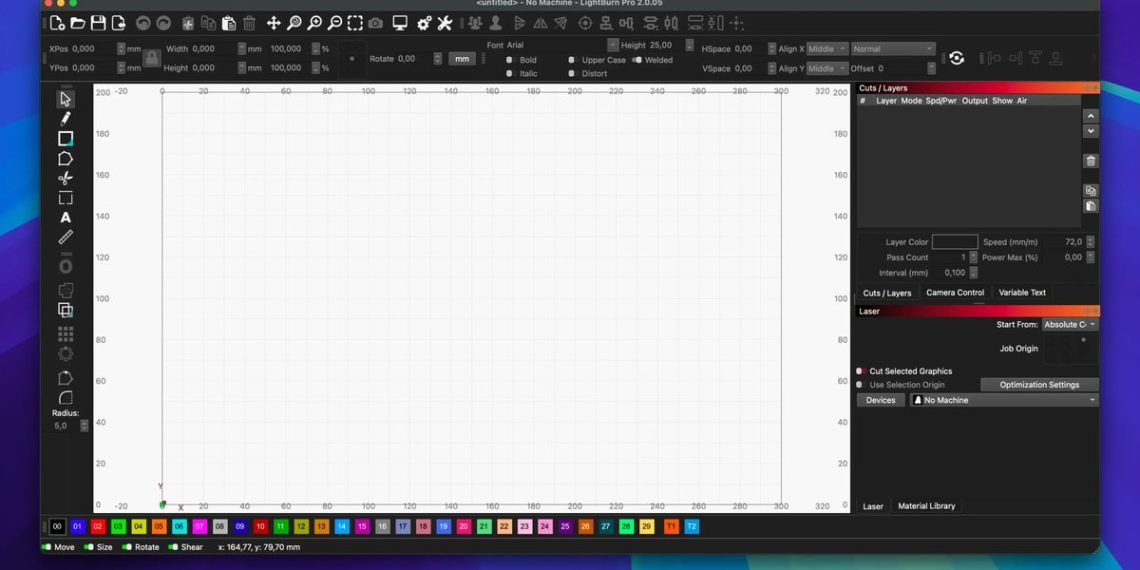The width and height of the screenshot is (1140, 570).
Task: Switch to the Camera Control tab
Action: pyautogui.click(x=954, y=293)
